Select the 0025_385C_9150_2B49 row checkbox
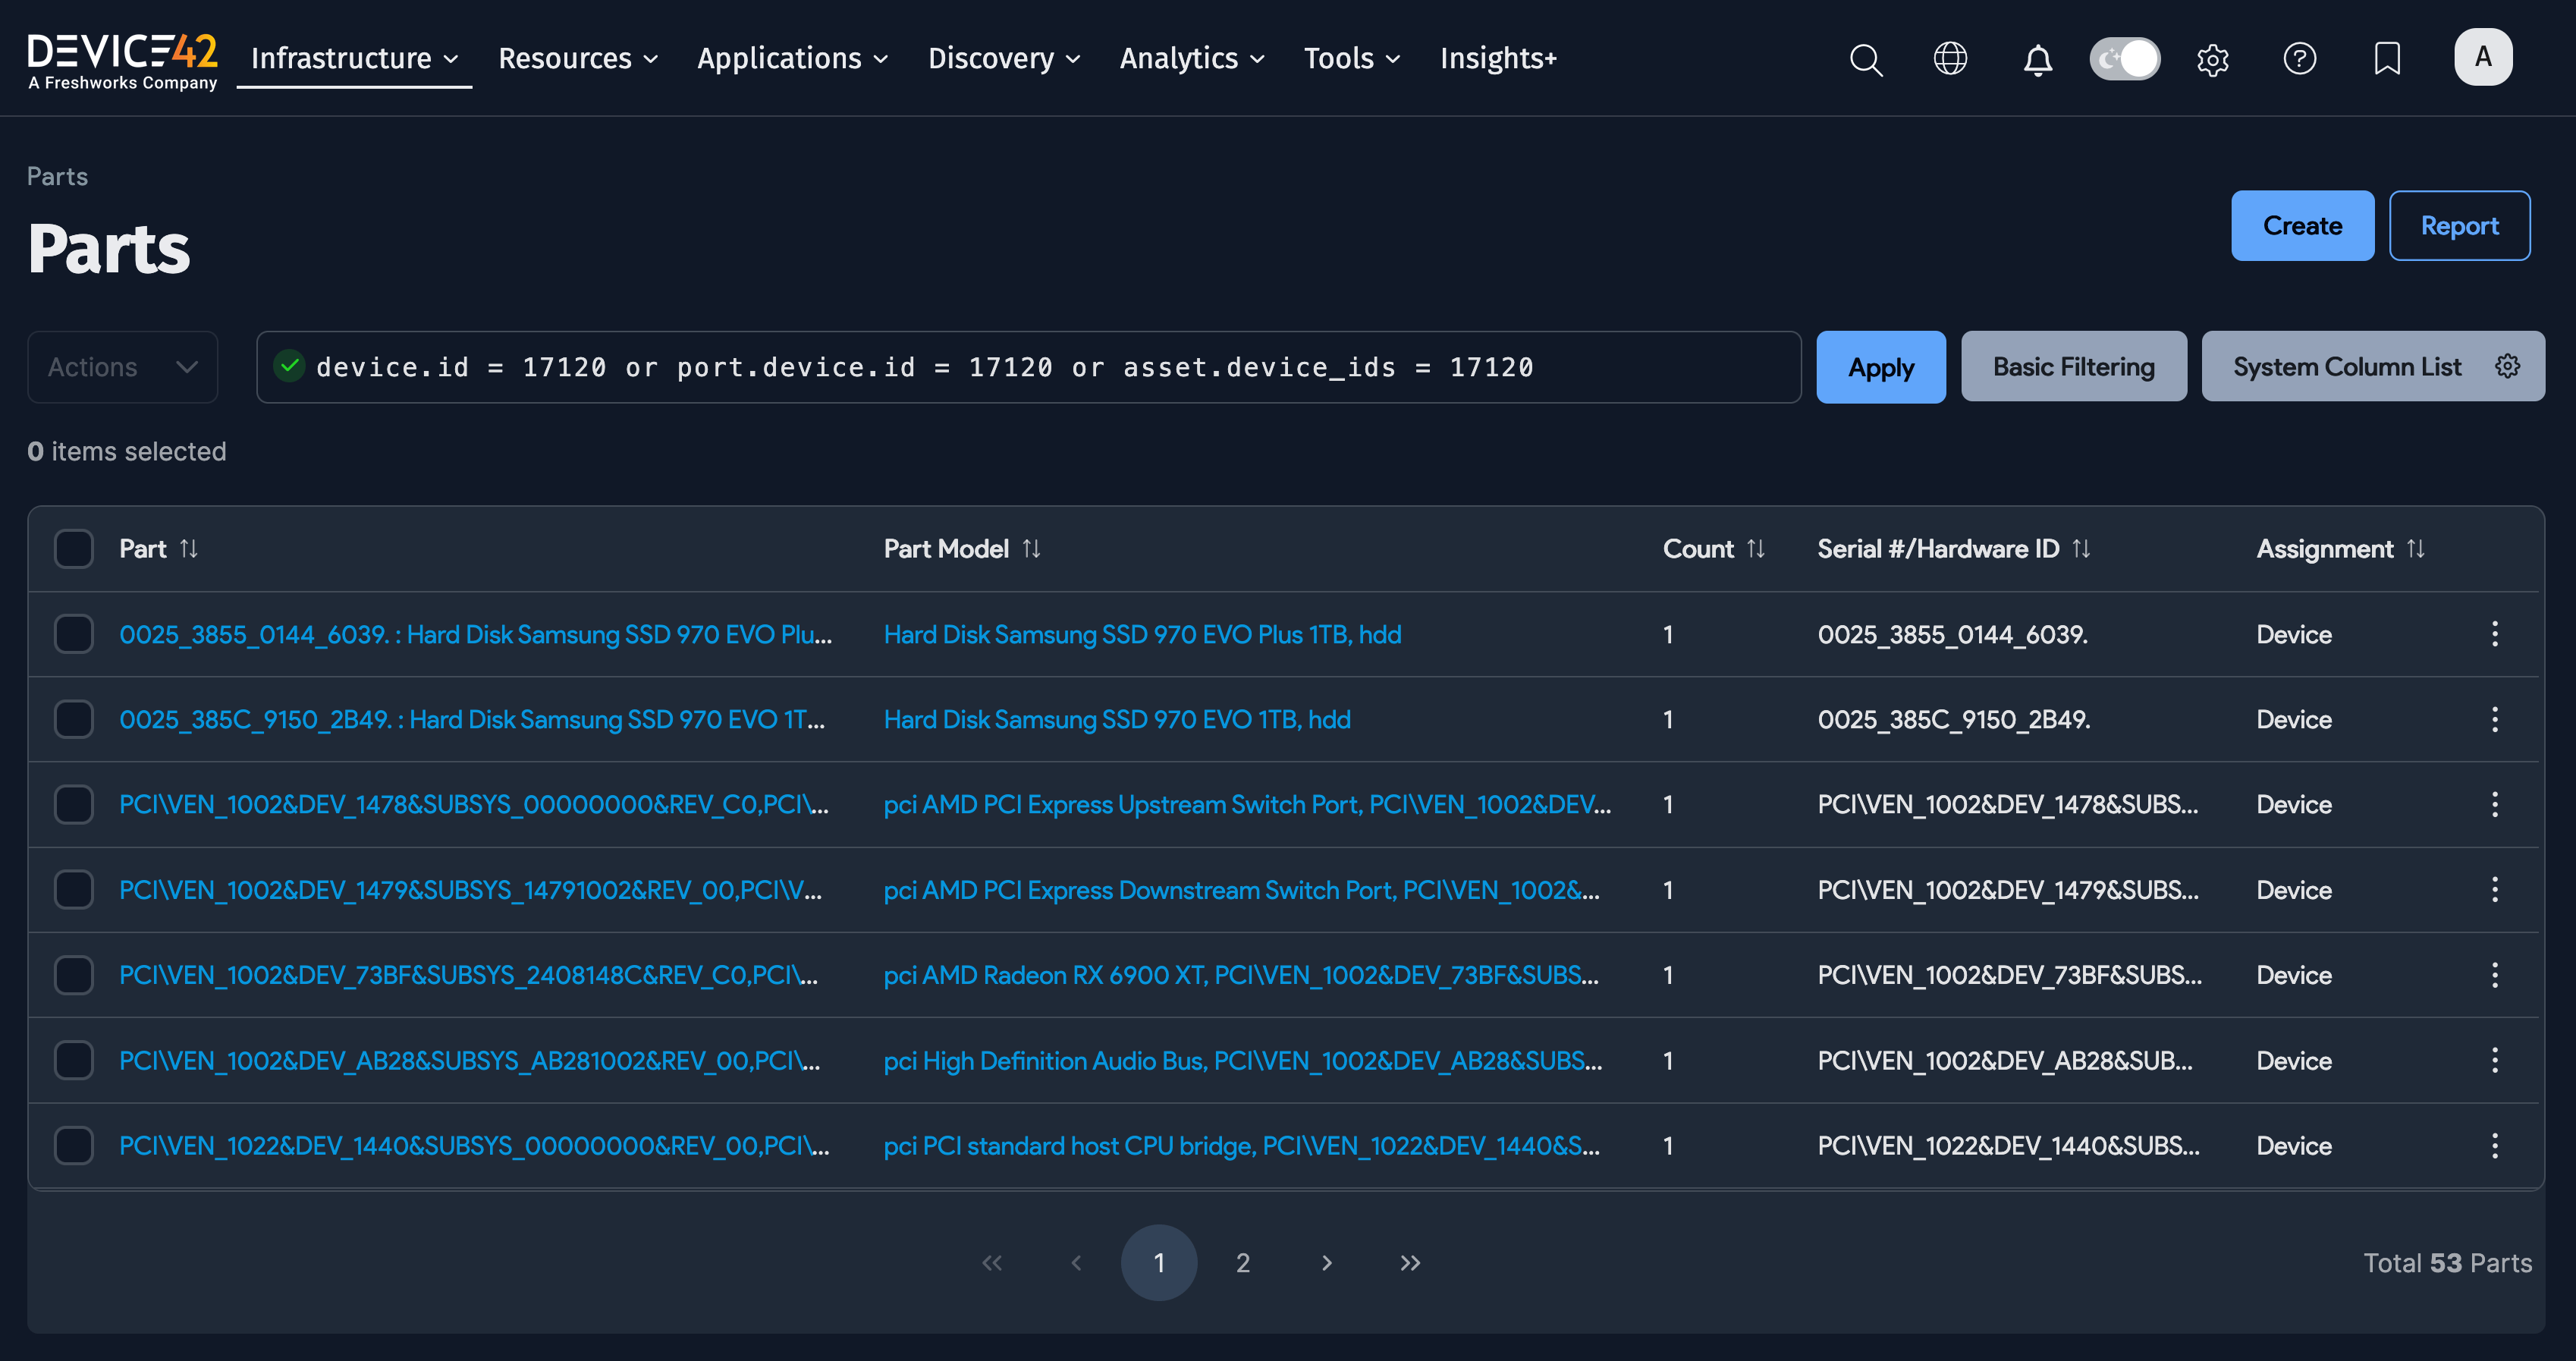 [74, 719]
